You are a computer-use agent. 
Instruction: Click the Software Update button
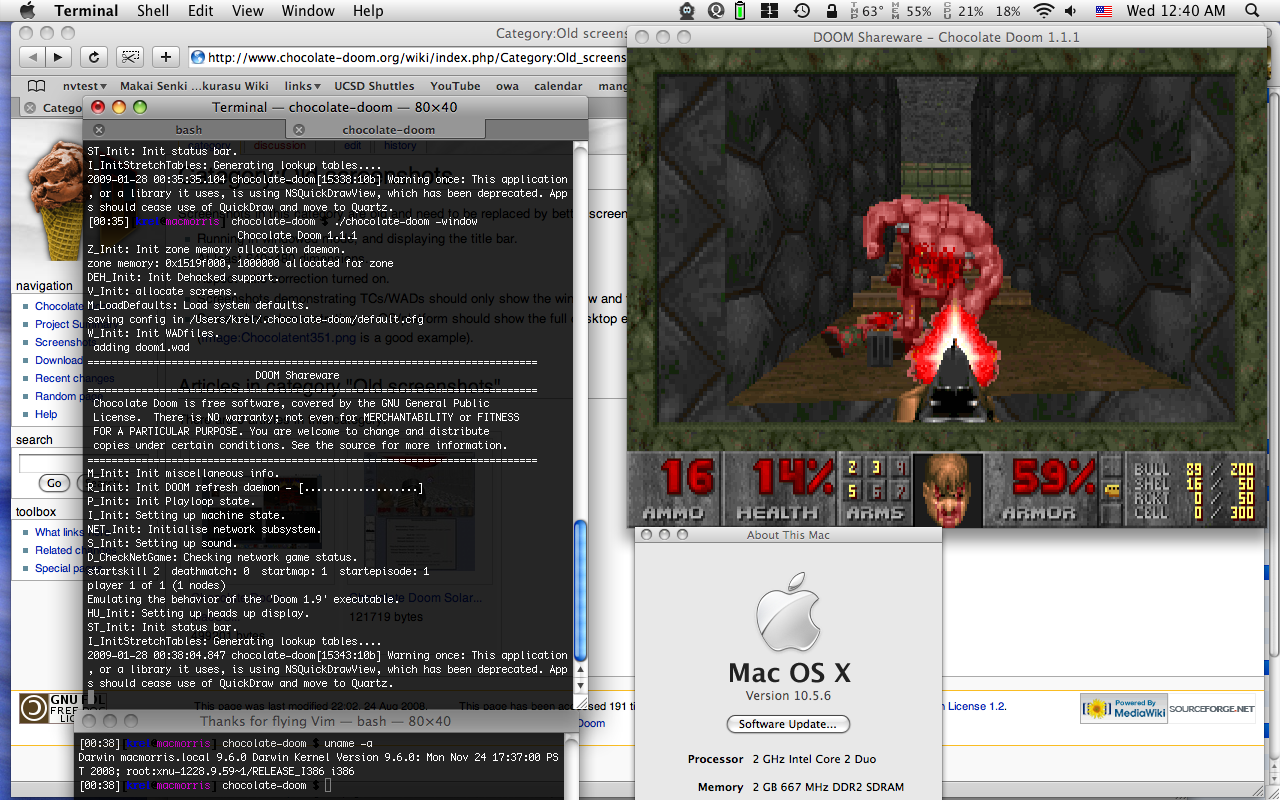787,724
